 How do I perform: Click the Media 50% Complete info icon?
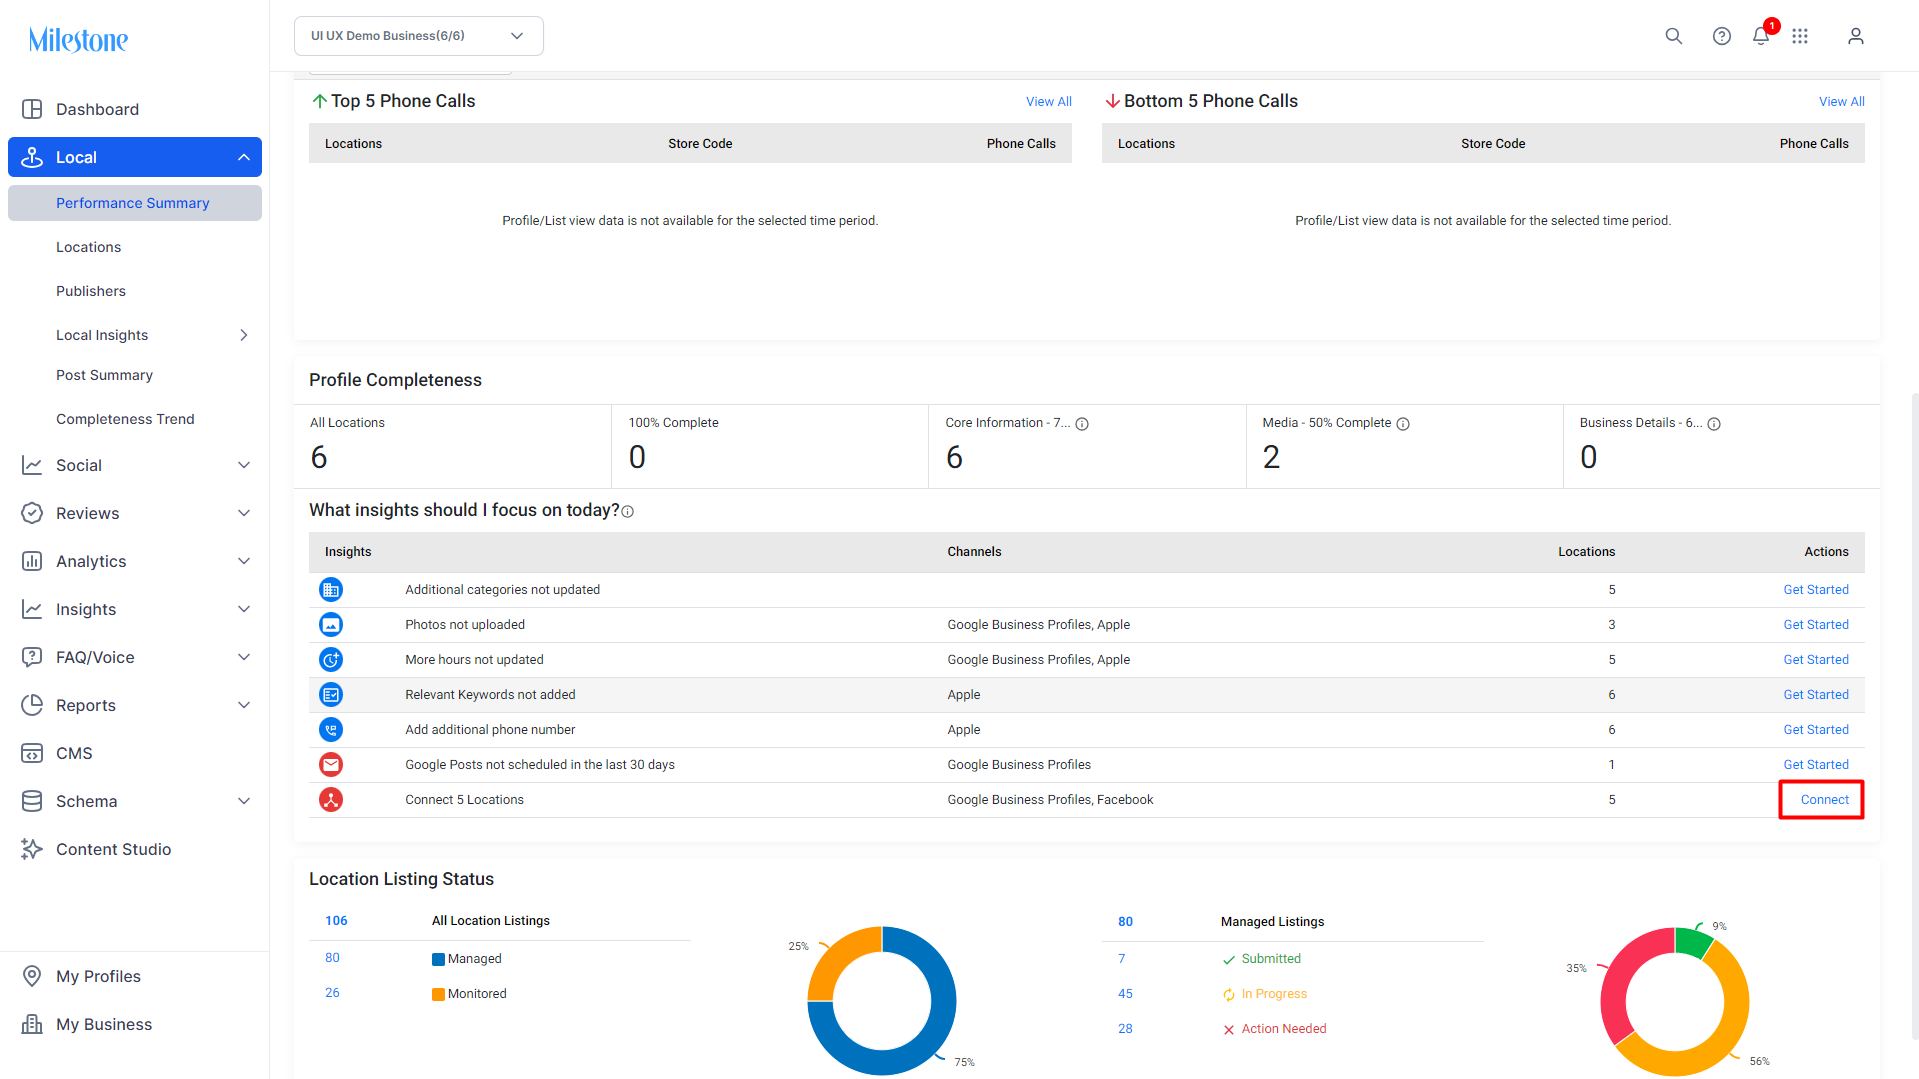coord(1403,424)
